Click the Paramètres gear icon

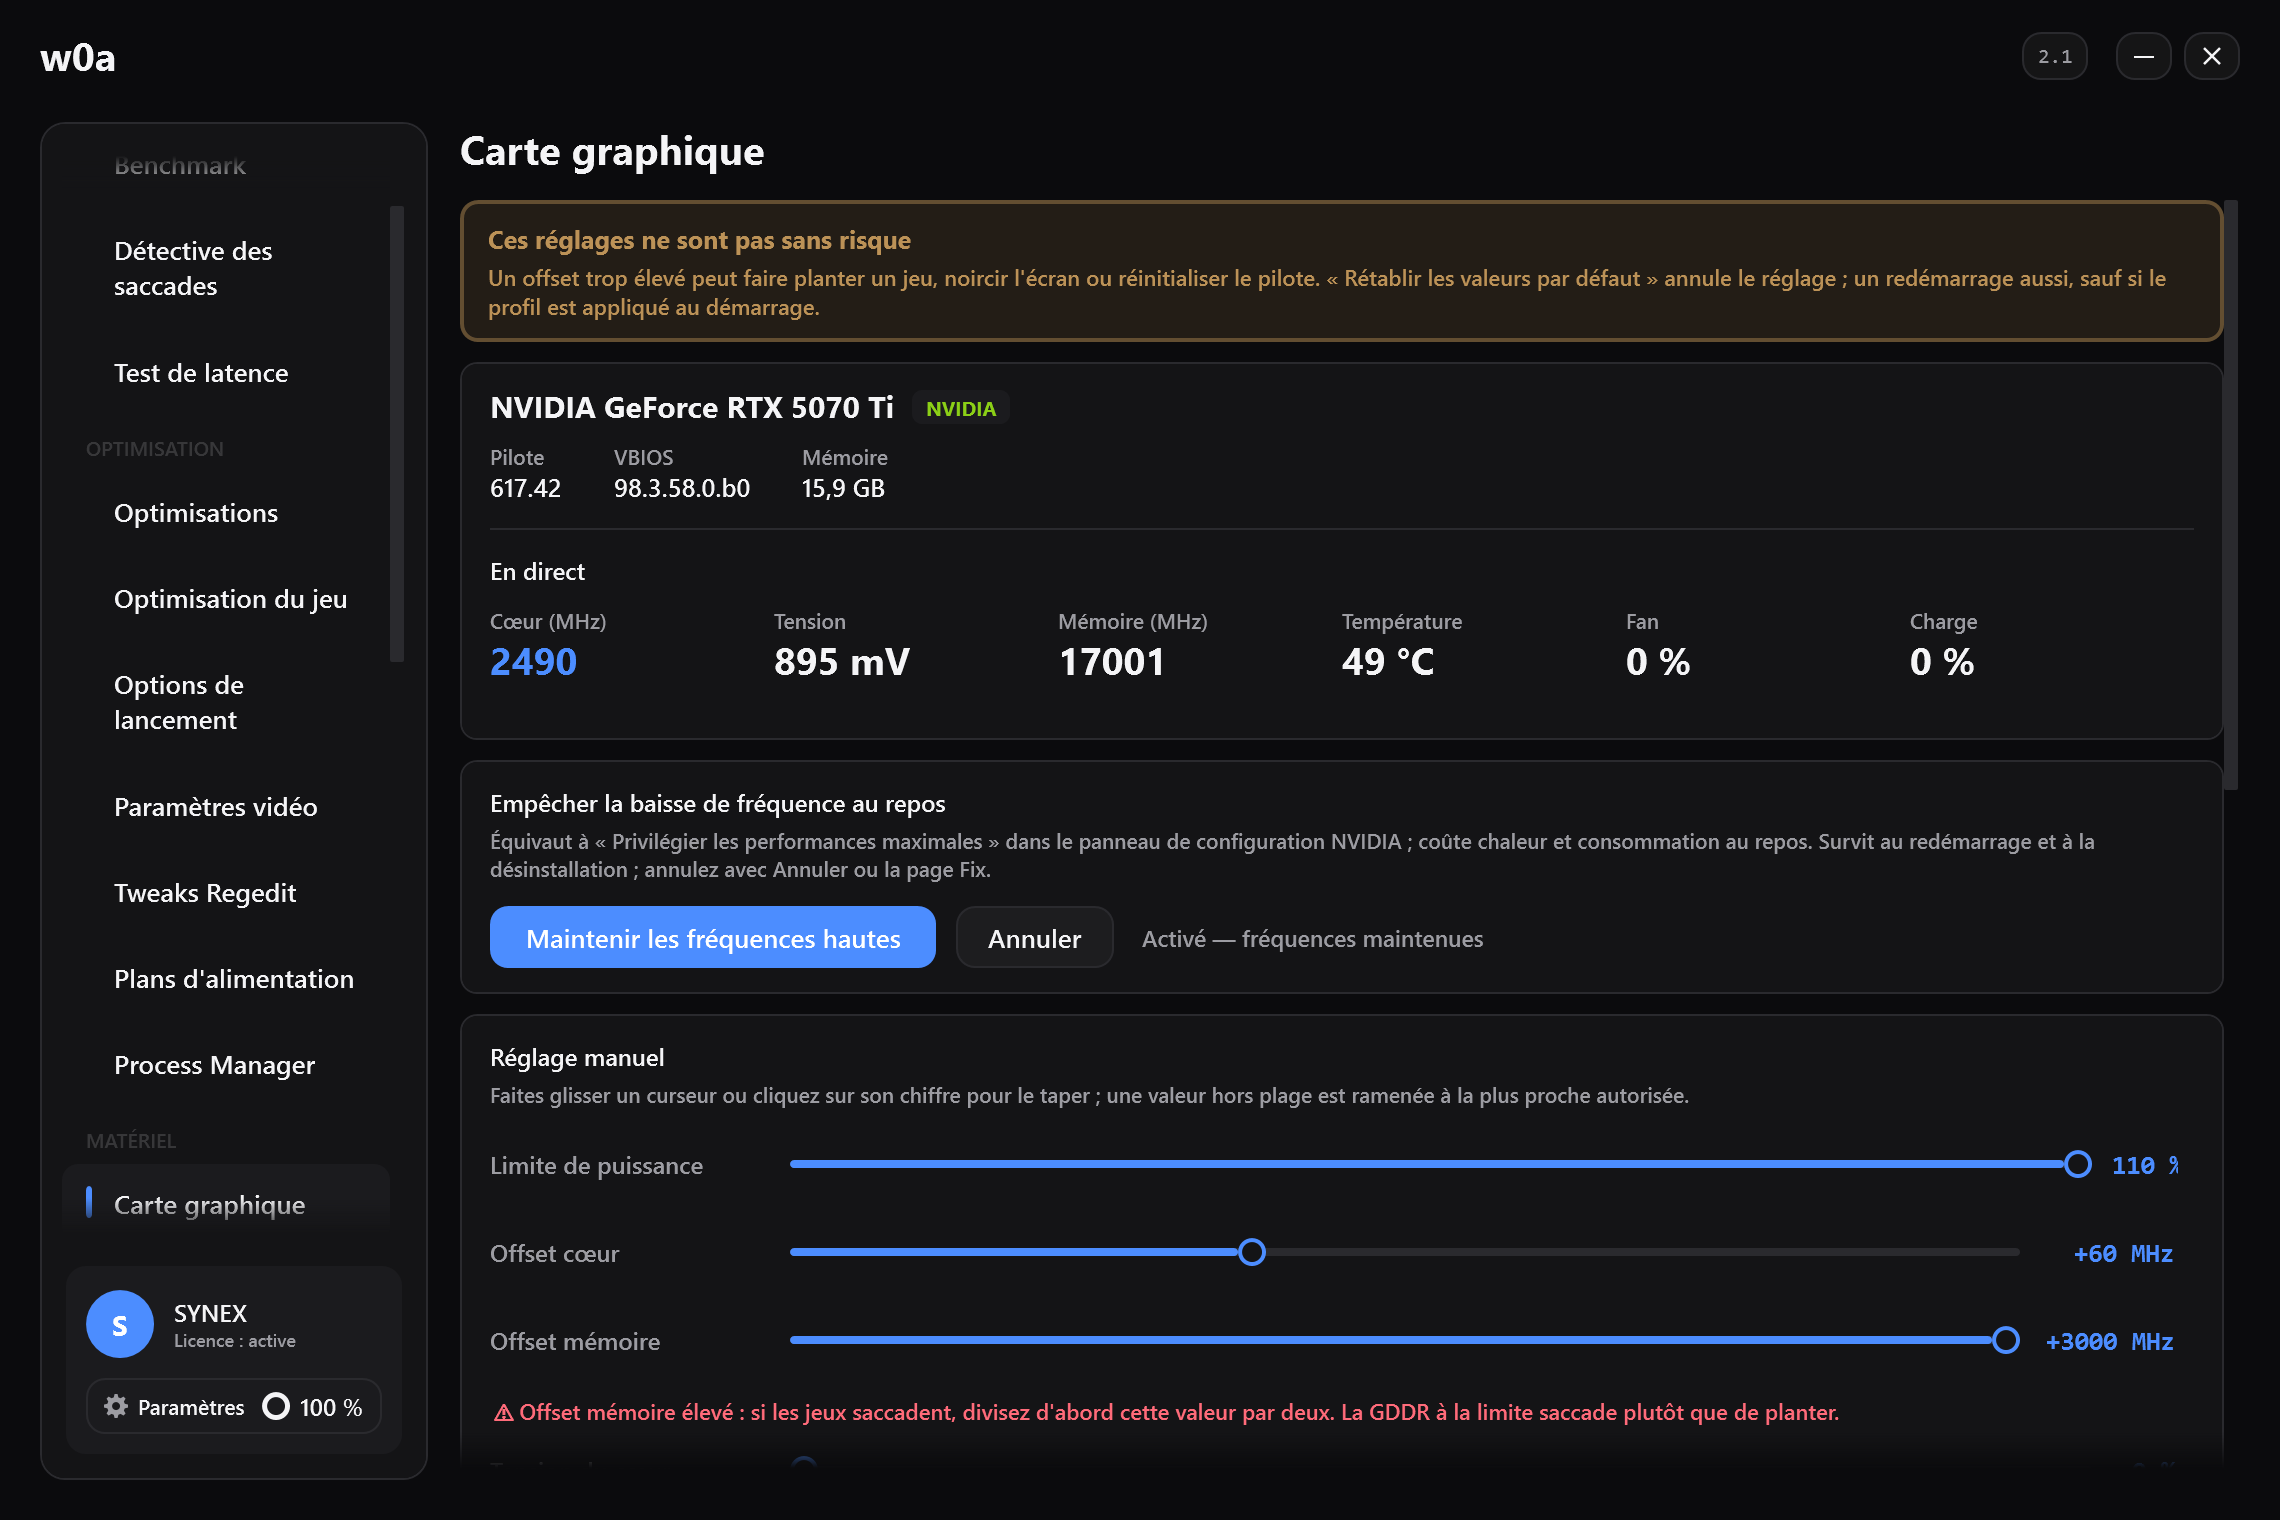click(116, 1406)
